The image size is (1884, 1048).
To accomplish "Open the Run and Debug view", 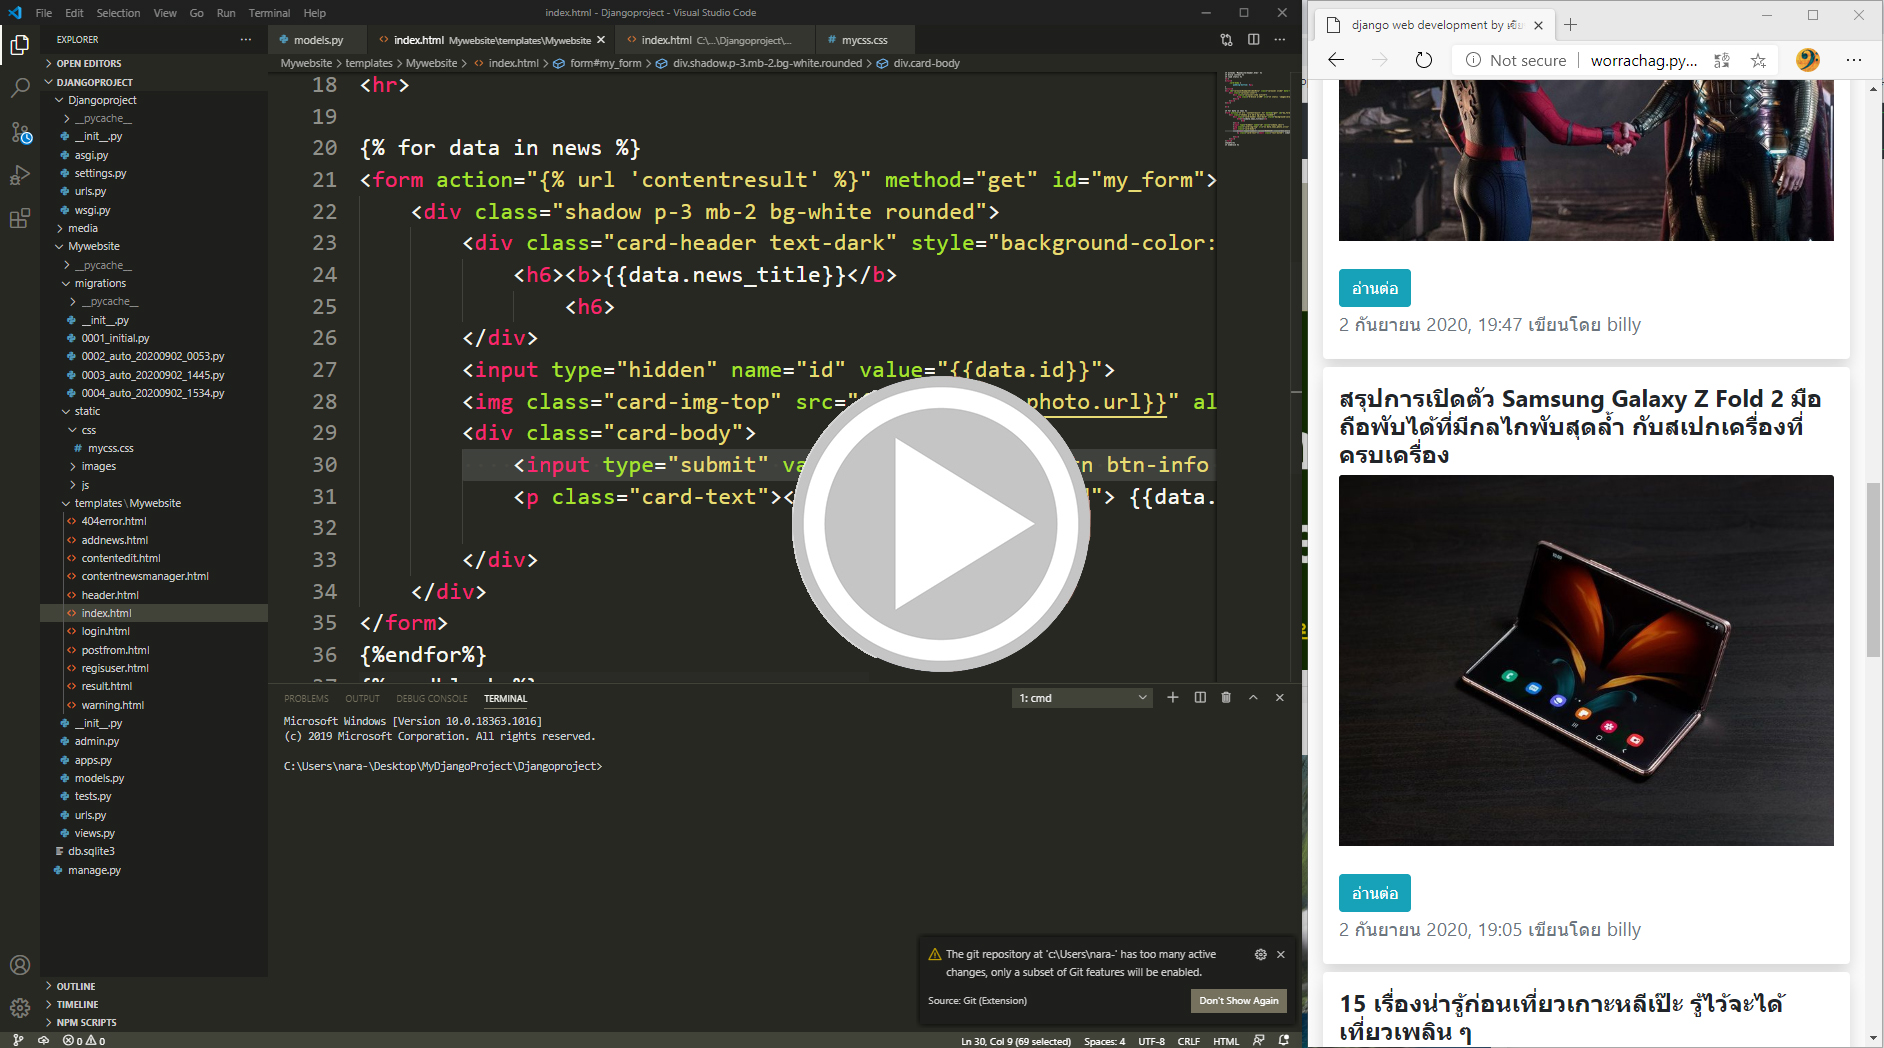I will click(20, 174).
